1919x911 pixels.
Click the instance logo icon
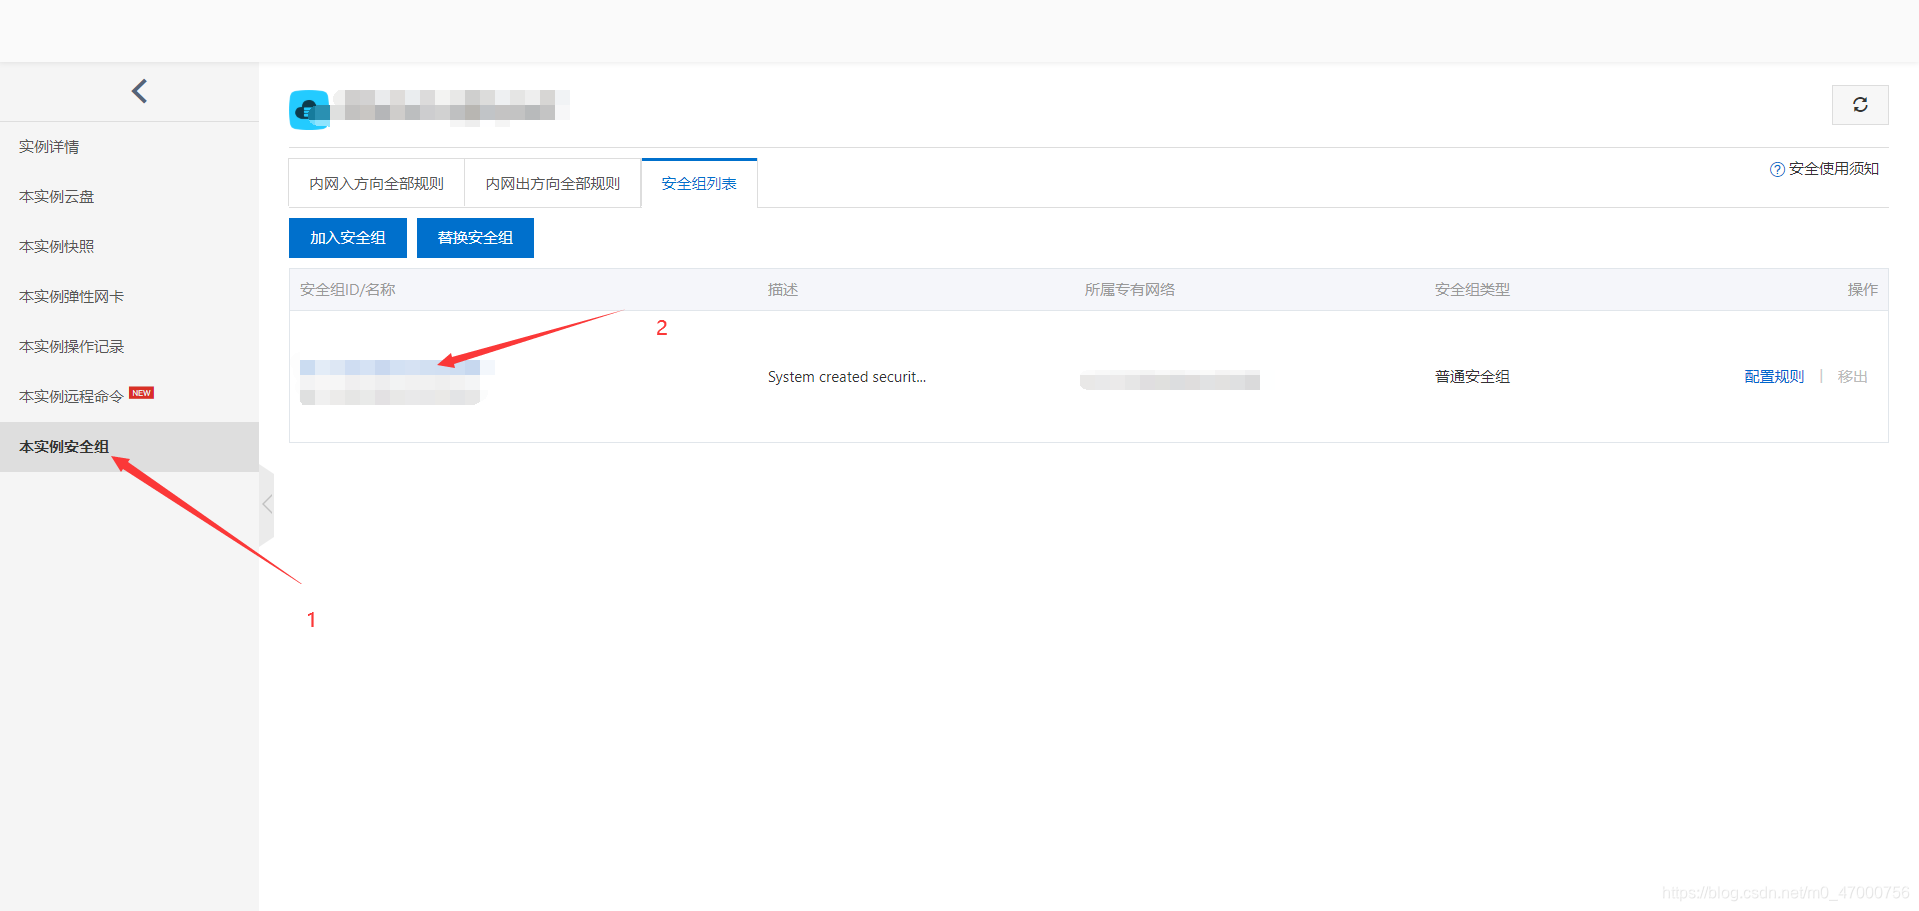309,110
